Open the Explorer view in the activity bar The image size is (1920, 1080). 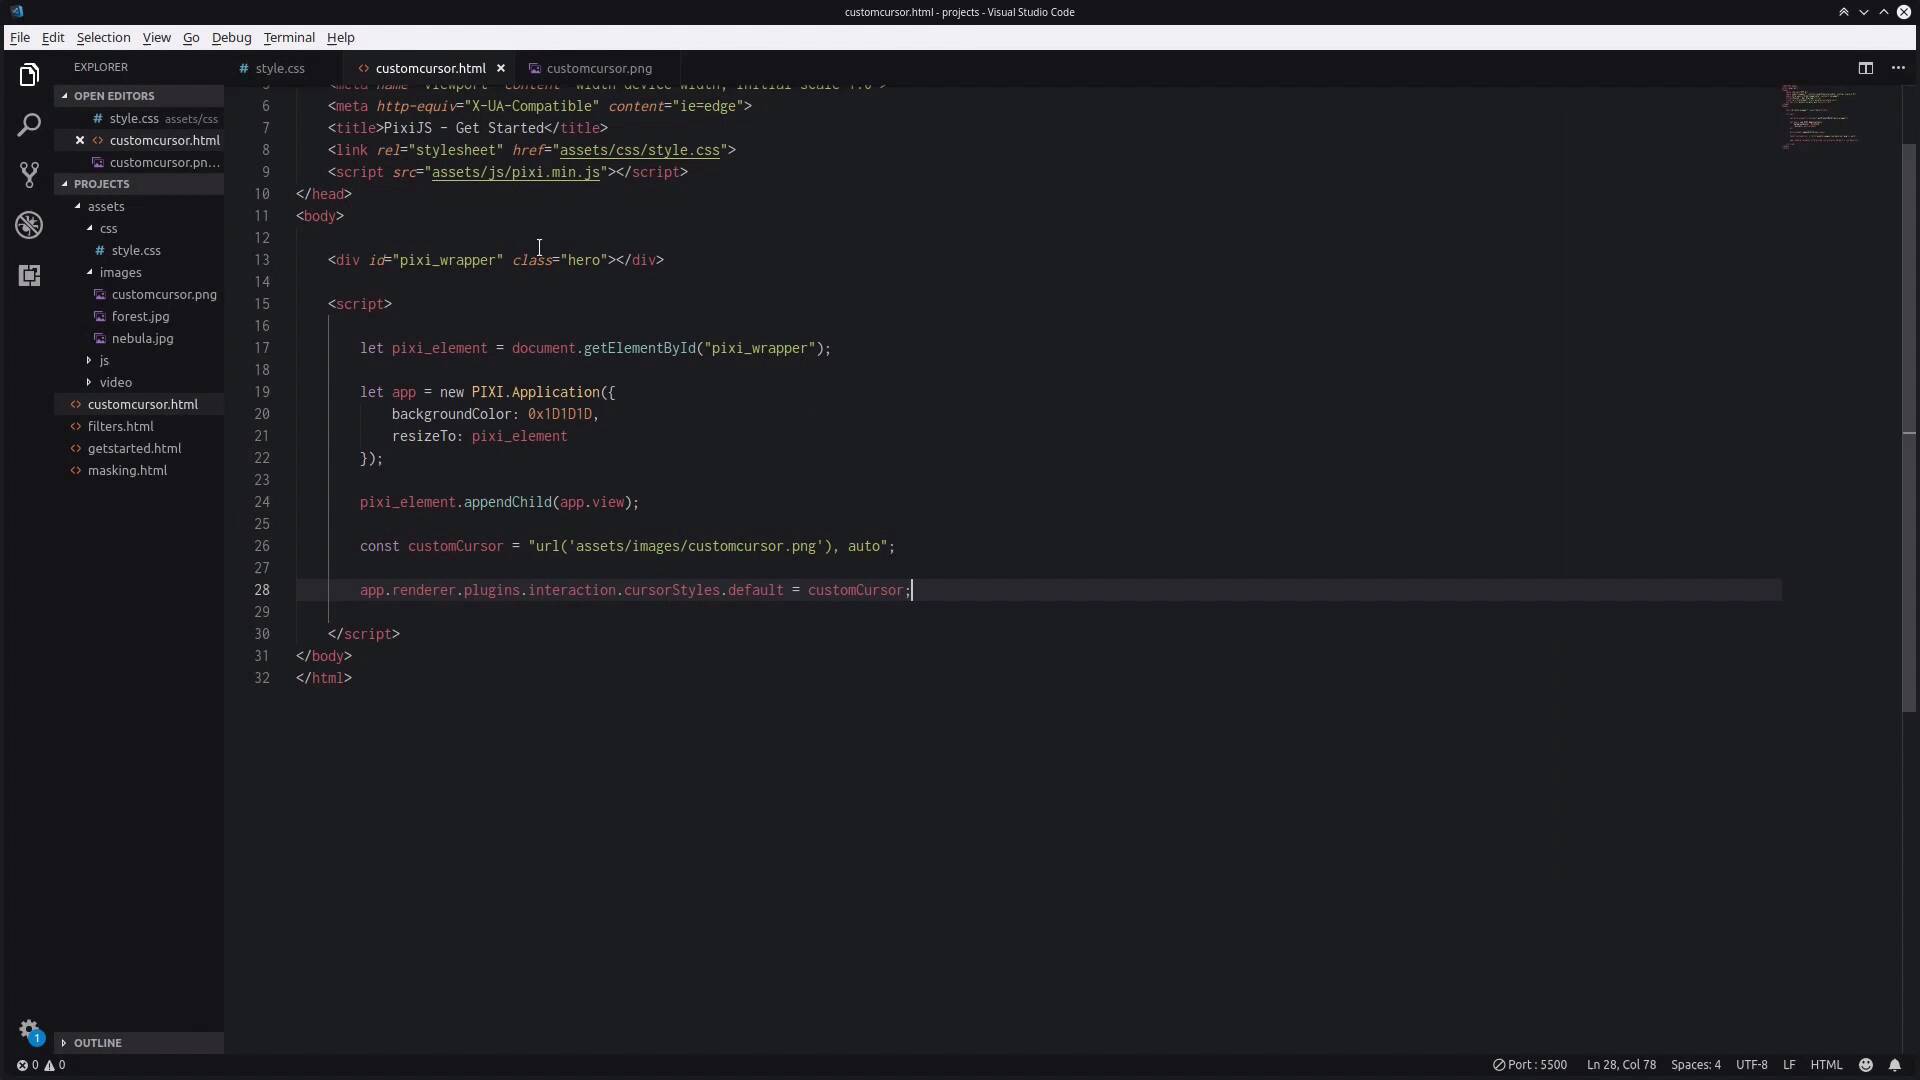click(x=30, y=74)
